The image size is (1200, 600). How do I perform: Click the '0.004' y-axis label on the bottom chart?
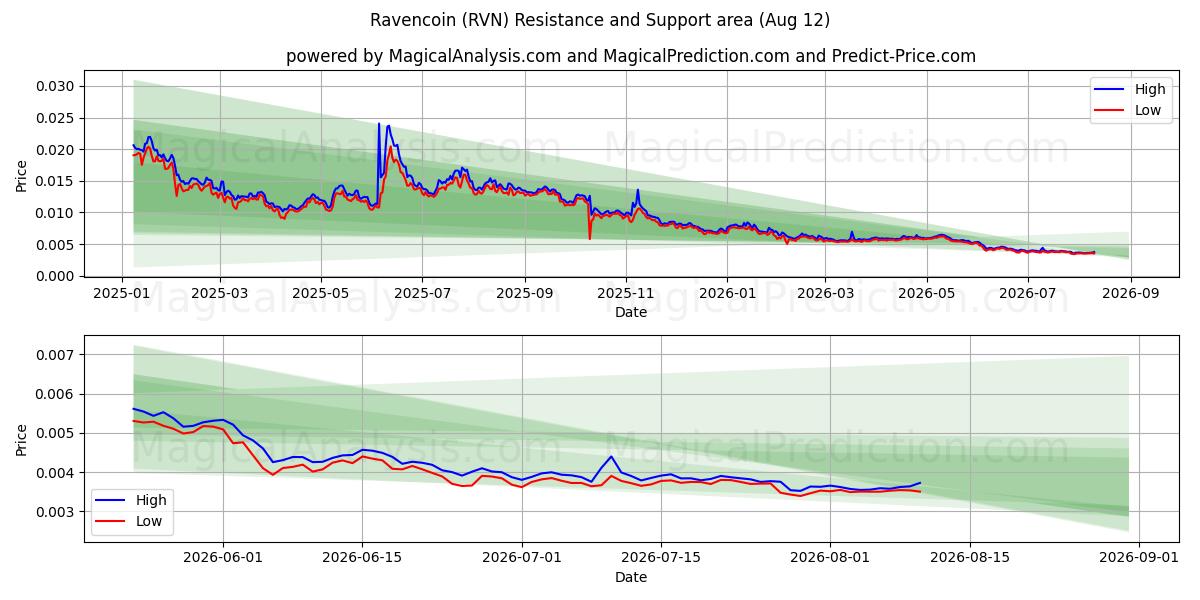(x=56, y=473)
